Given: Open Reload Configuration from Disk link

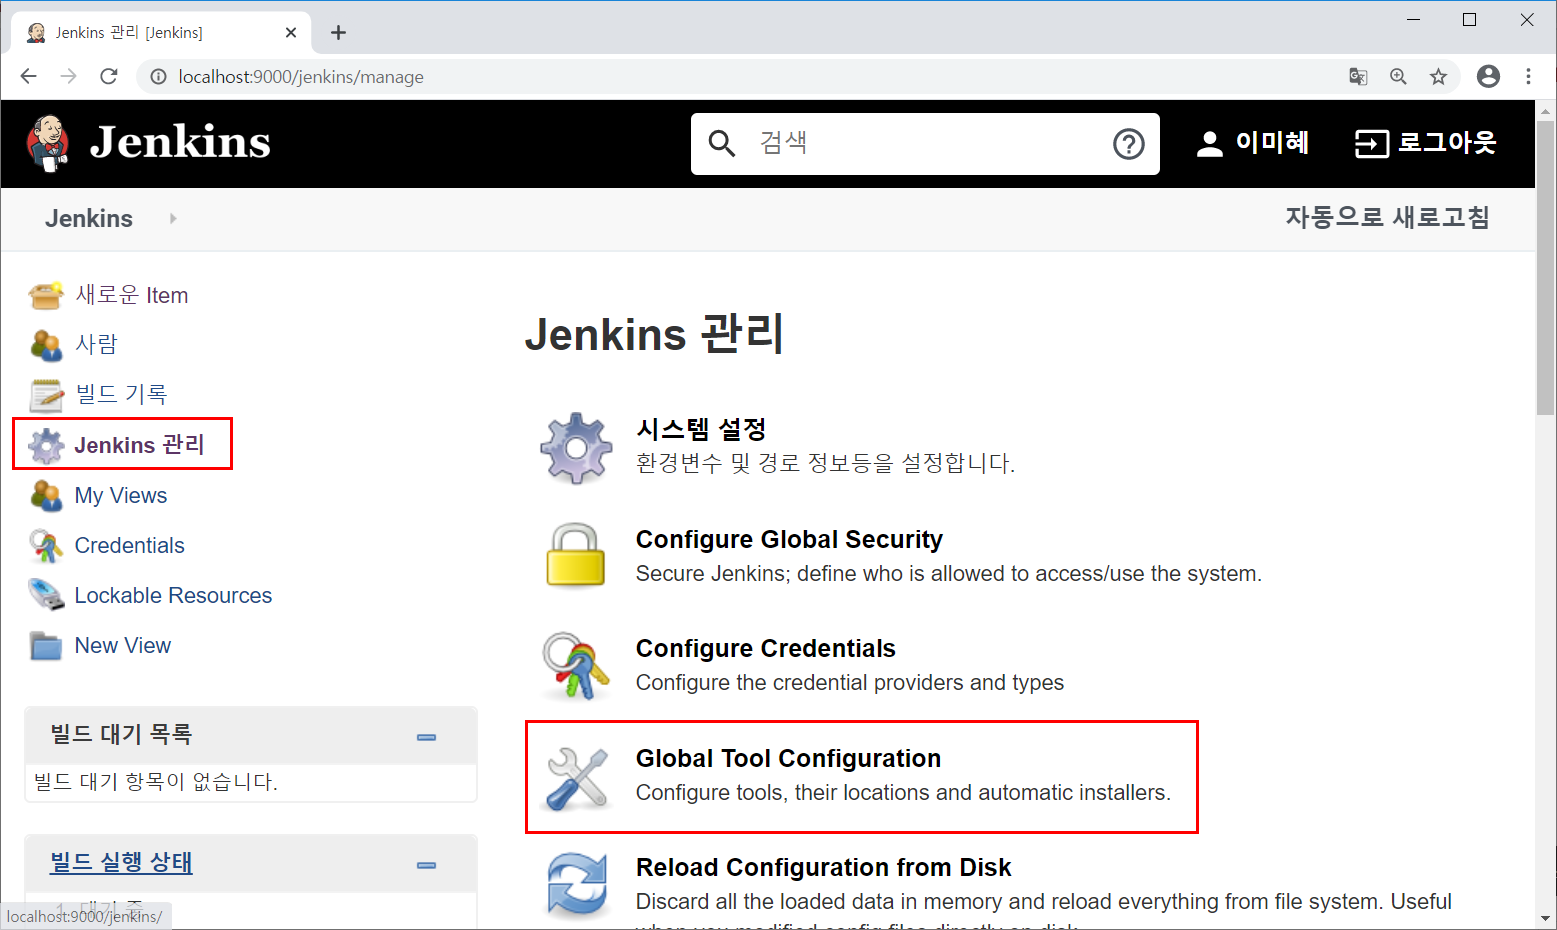Looking at the screenshot, I should click(824, 867).
